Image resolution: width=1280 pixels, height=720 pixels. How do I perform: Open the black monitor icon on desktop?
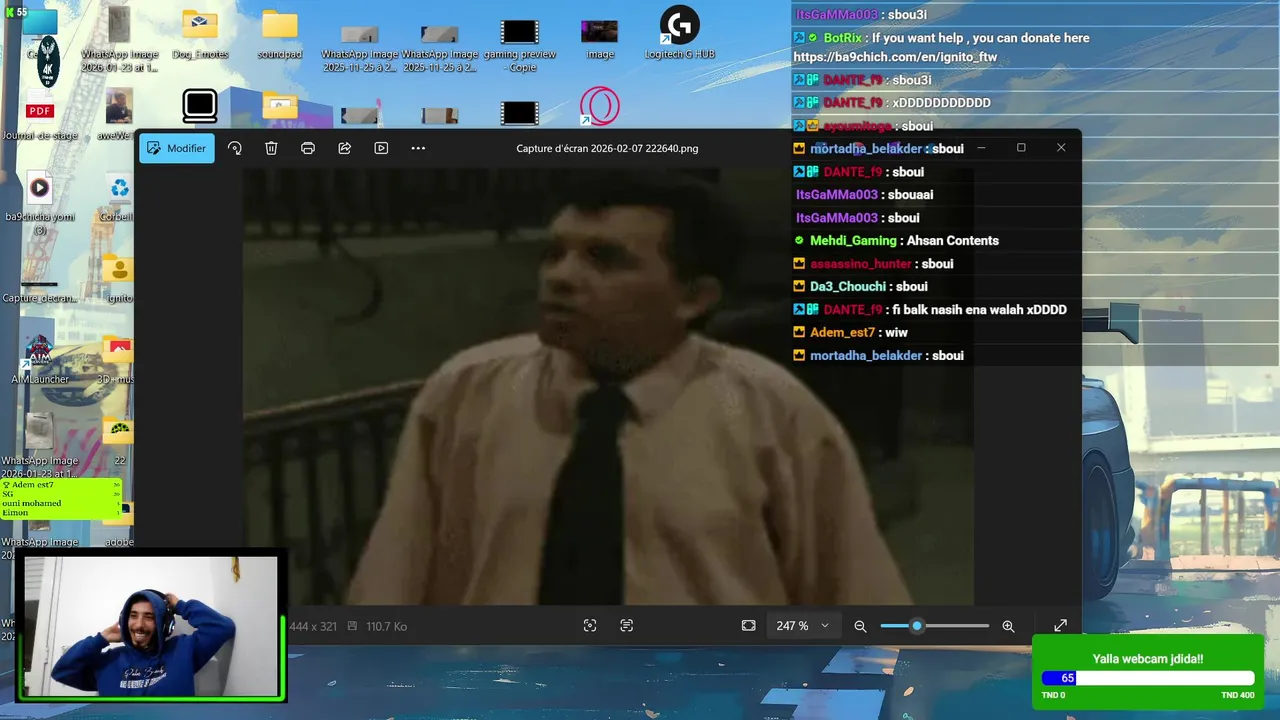(200, 106)
